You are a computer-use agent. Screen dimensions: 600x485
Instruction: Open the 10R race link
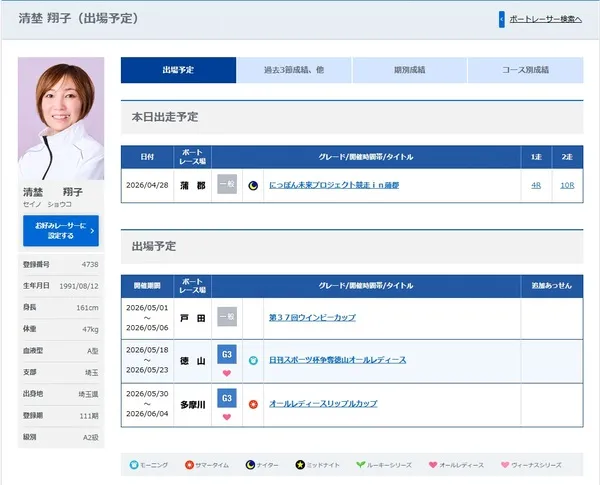tap(567, 185)
